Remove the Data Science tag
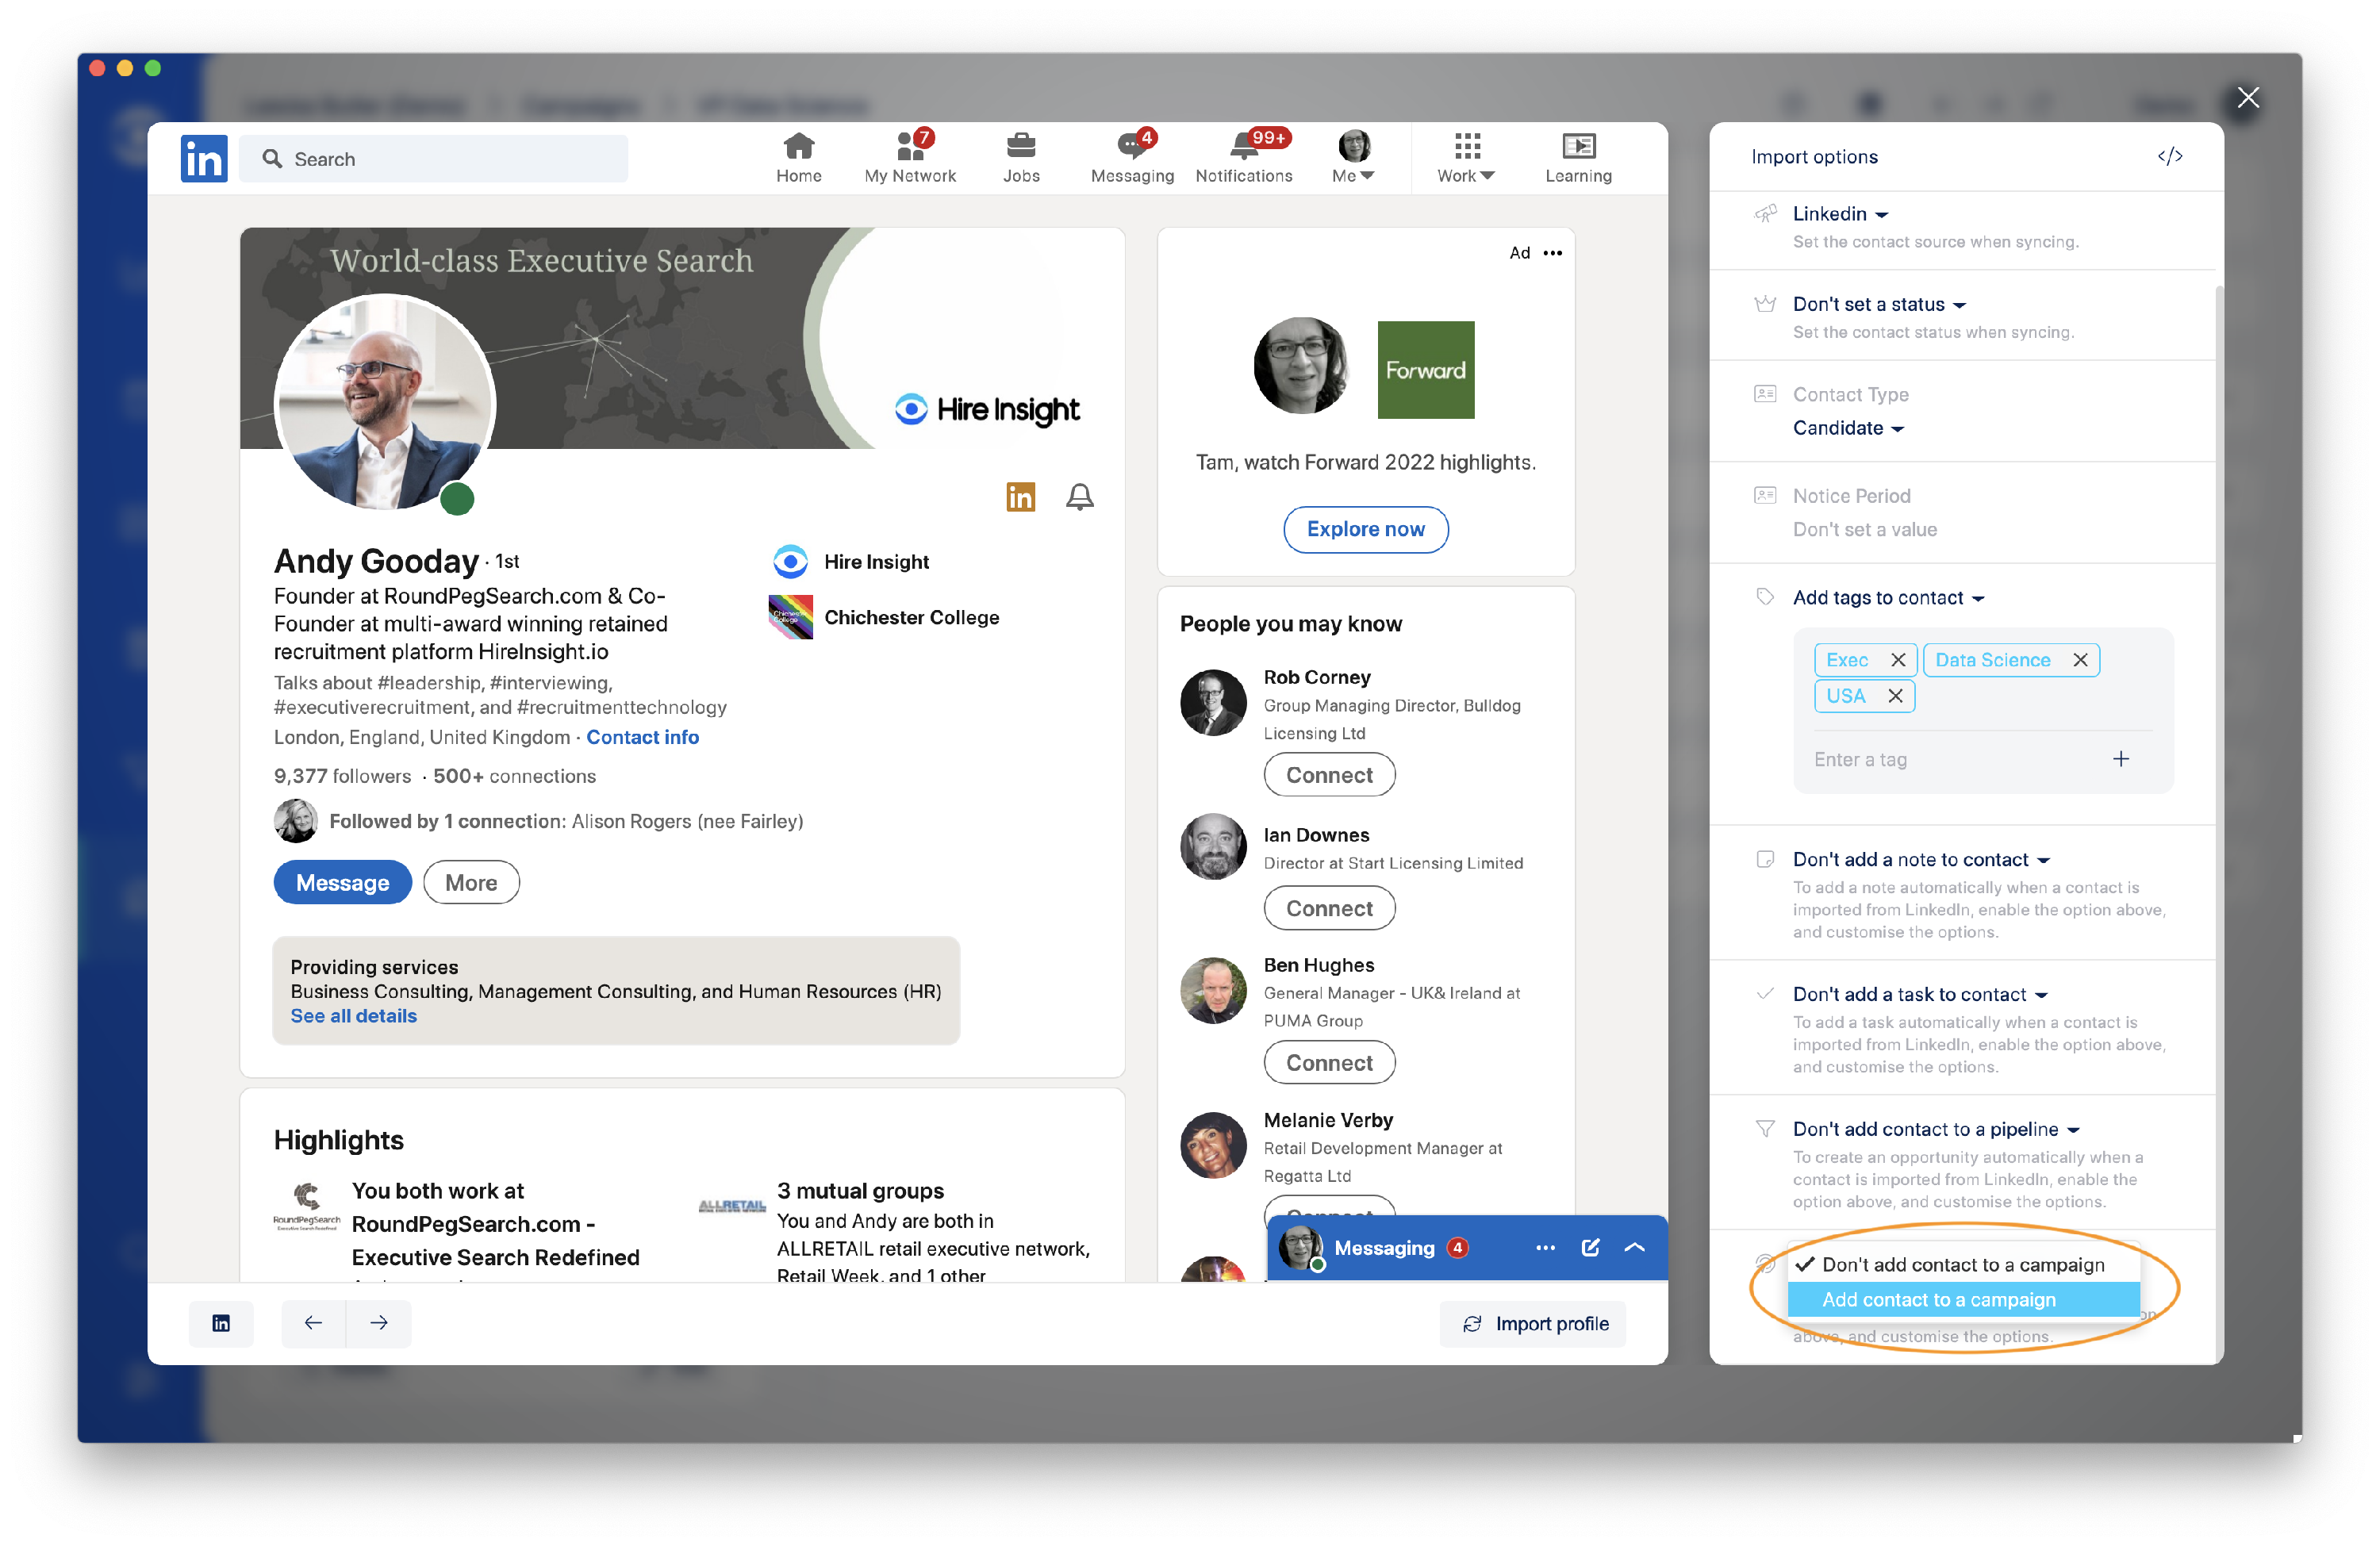This screenshot has height=1546, width=2380. (x=2080, y=660)
